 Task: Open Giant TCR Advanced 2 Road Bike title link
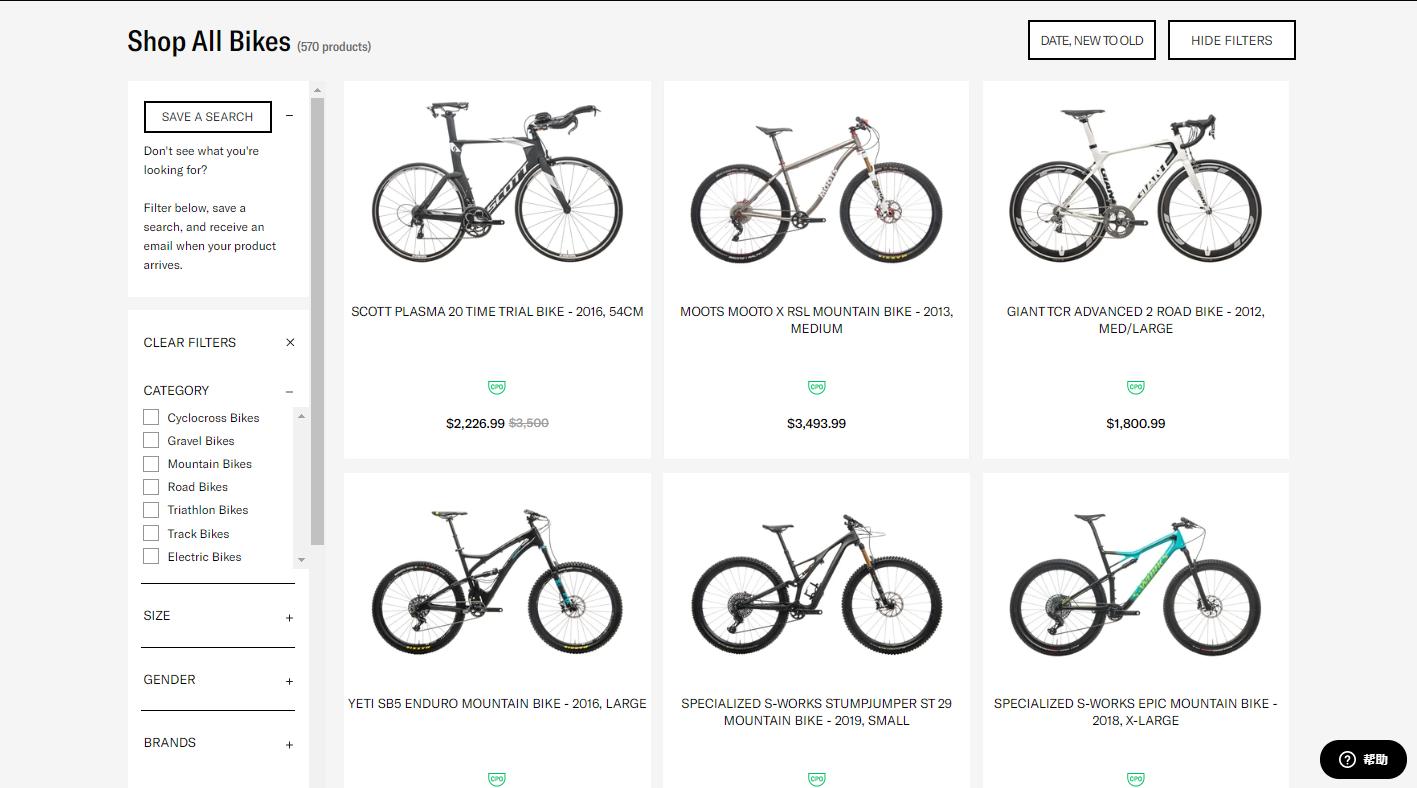coord(1135,320)
